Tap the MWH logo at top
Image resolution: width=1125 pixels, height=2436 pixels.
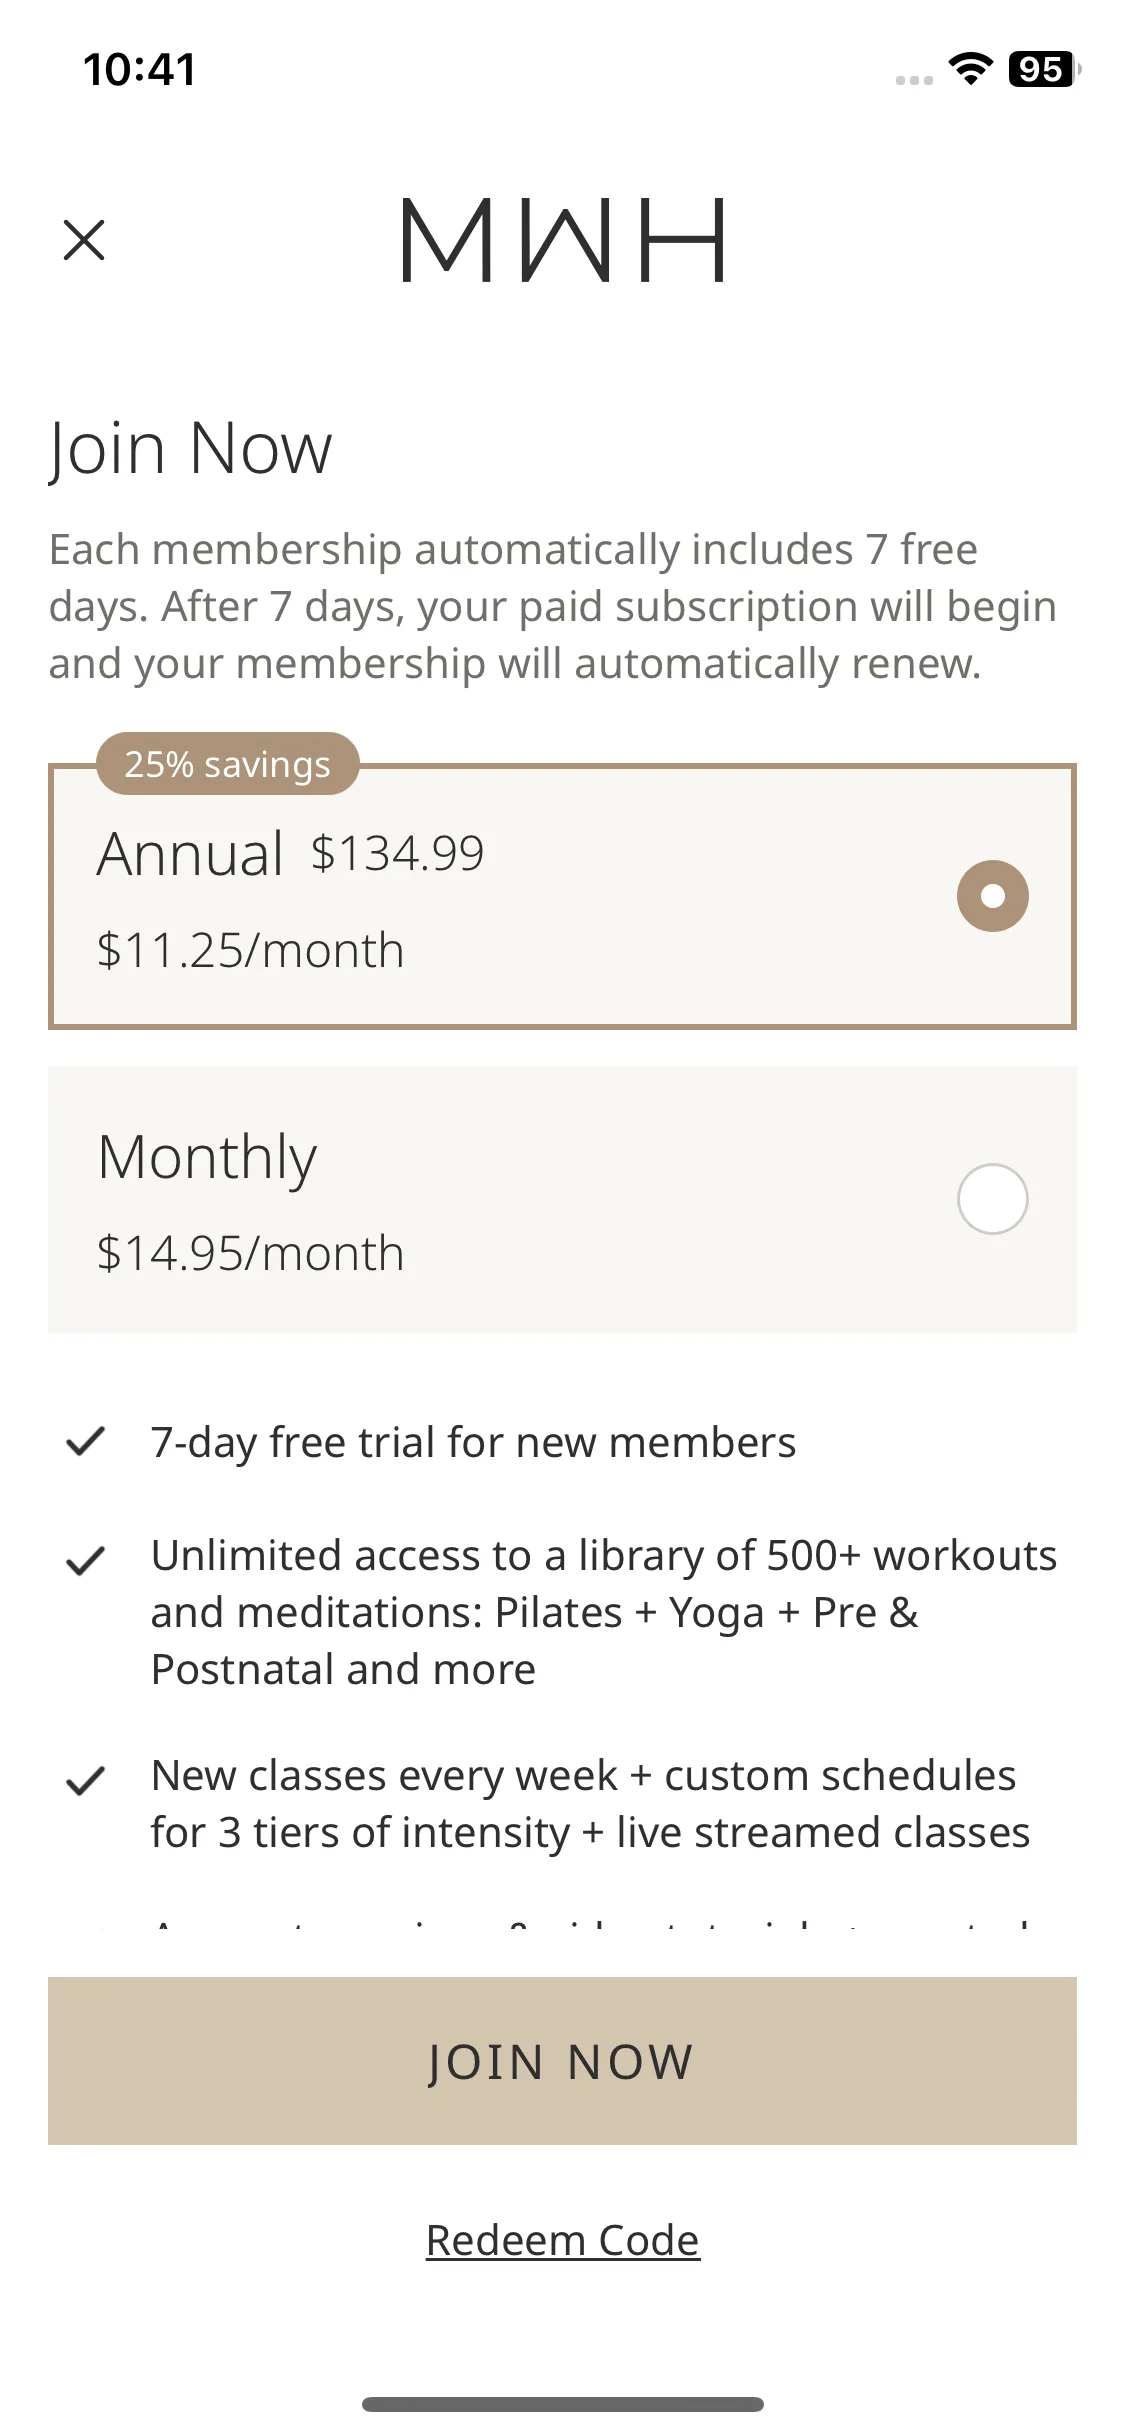[x=562, y=240]
